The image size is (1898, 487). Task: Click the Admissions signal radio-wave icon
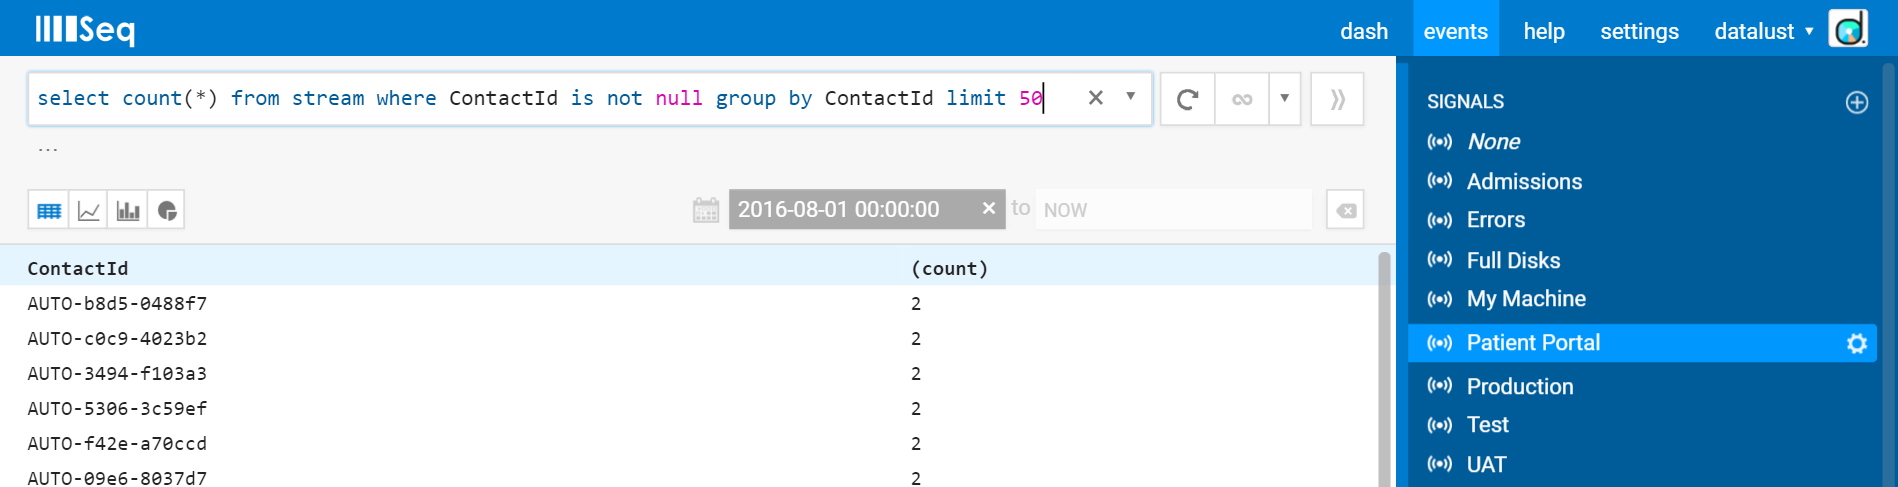tap(1440, 181)
